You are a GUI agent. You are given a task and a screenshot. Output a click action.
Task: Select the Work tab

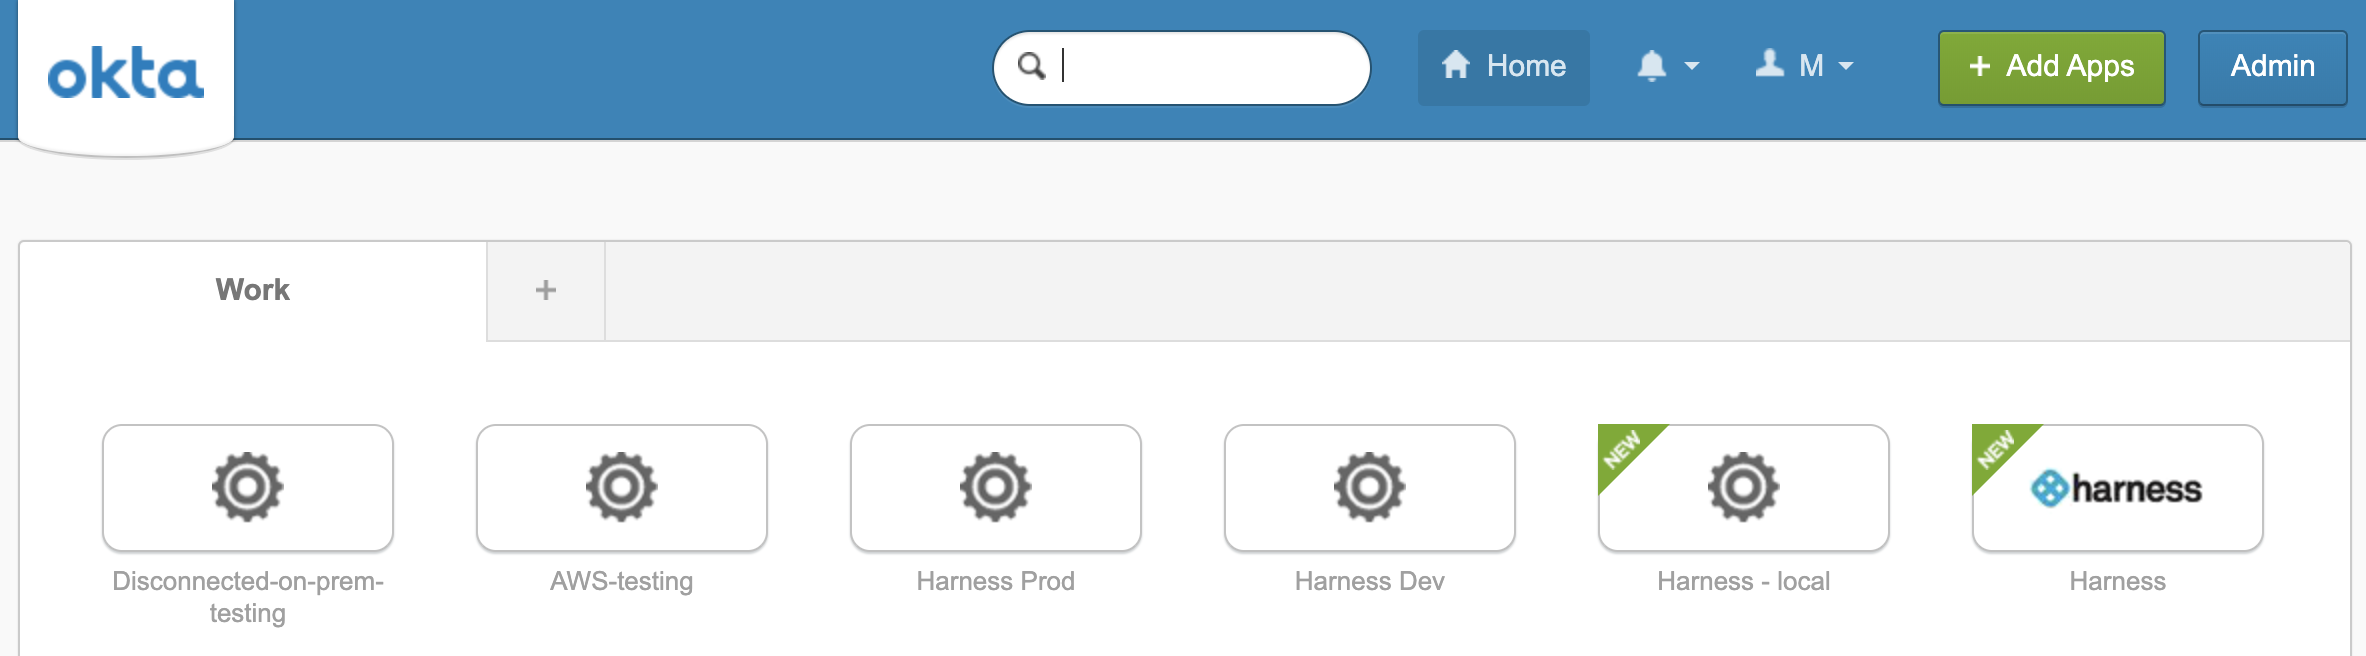pyautogui.click(x=253, y=290)
